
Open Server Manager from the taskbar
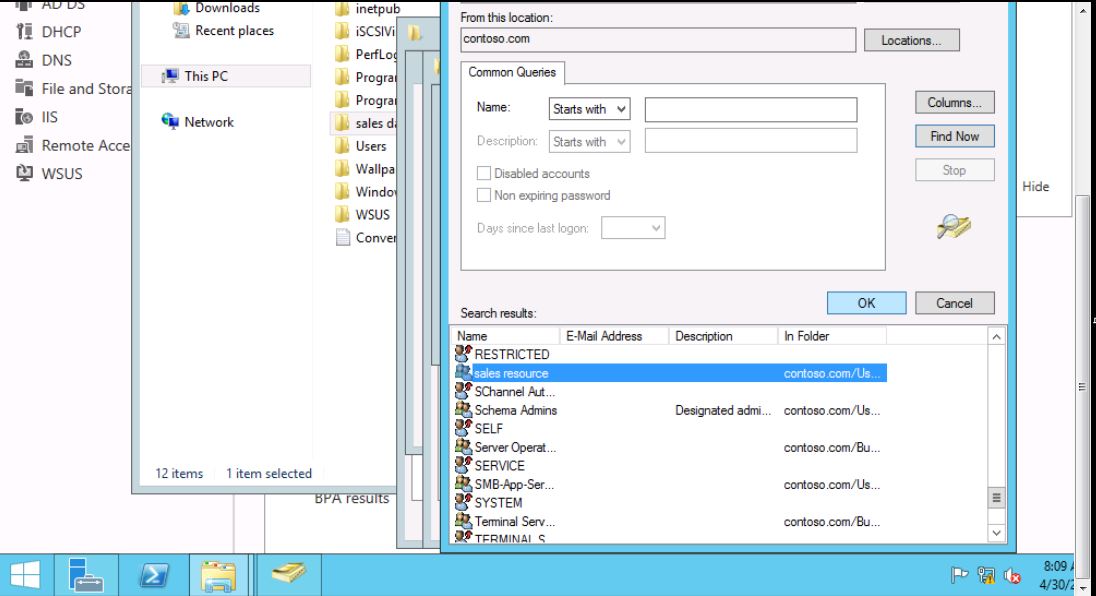pos(86,576)
